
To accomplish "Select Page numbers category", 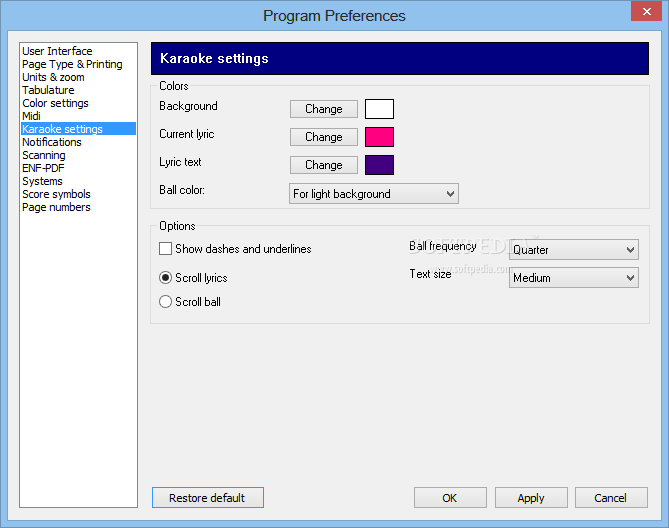I will 56,207.
